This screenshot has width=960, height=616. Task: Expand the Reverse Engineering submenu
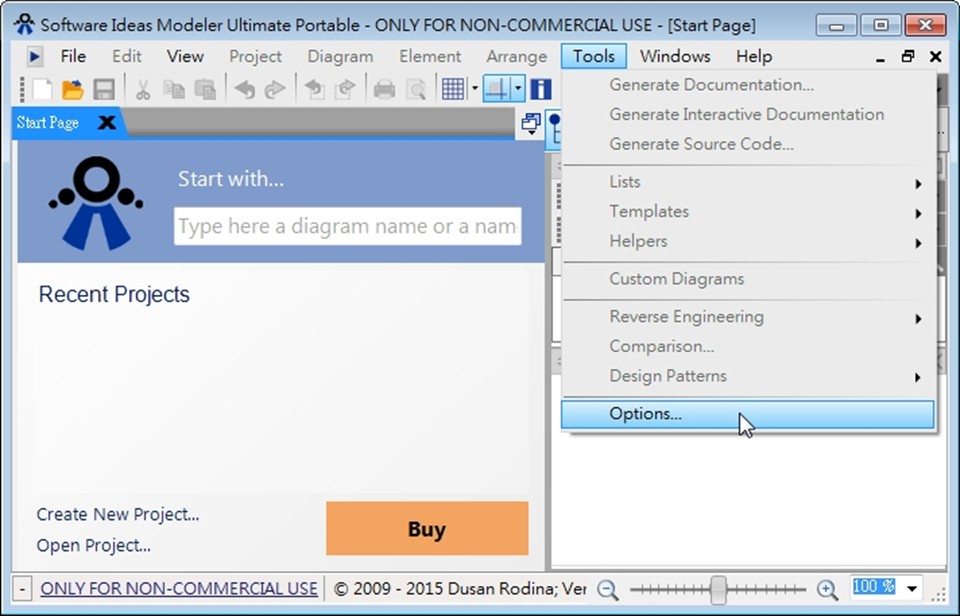tap(748, 317)
